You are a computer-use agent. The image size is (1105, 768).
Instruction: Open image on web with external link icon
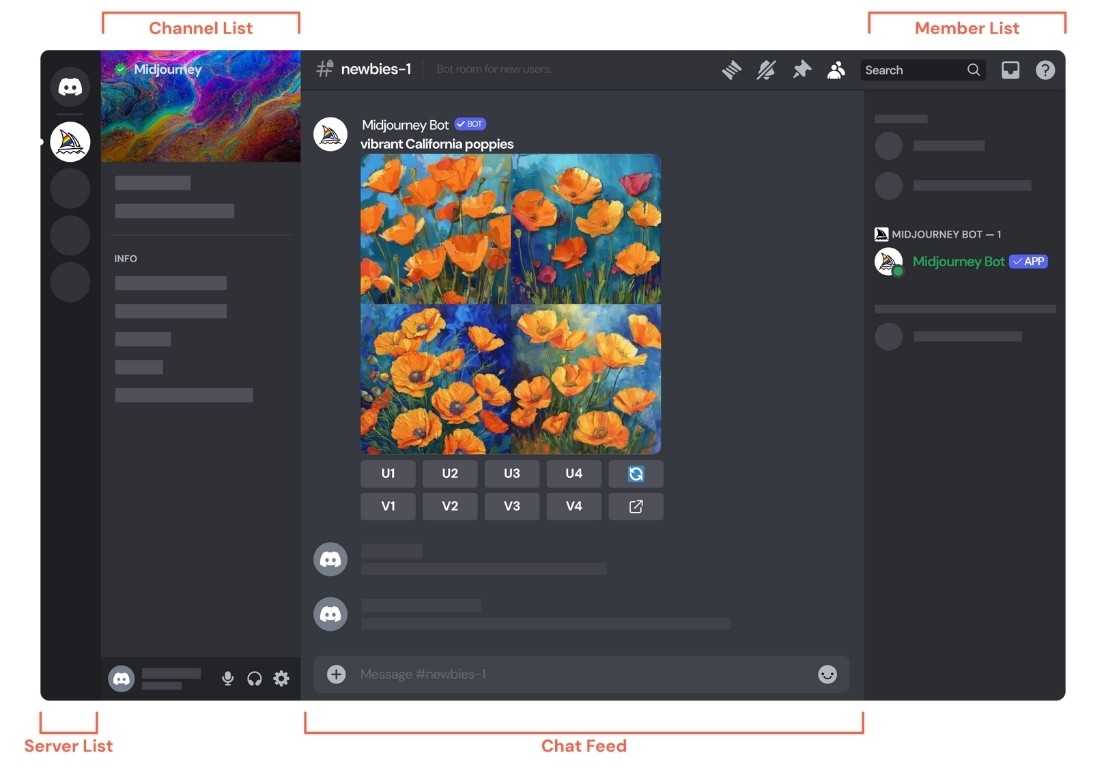636,506
